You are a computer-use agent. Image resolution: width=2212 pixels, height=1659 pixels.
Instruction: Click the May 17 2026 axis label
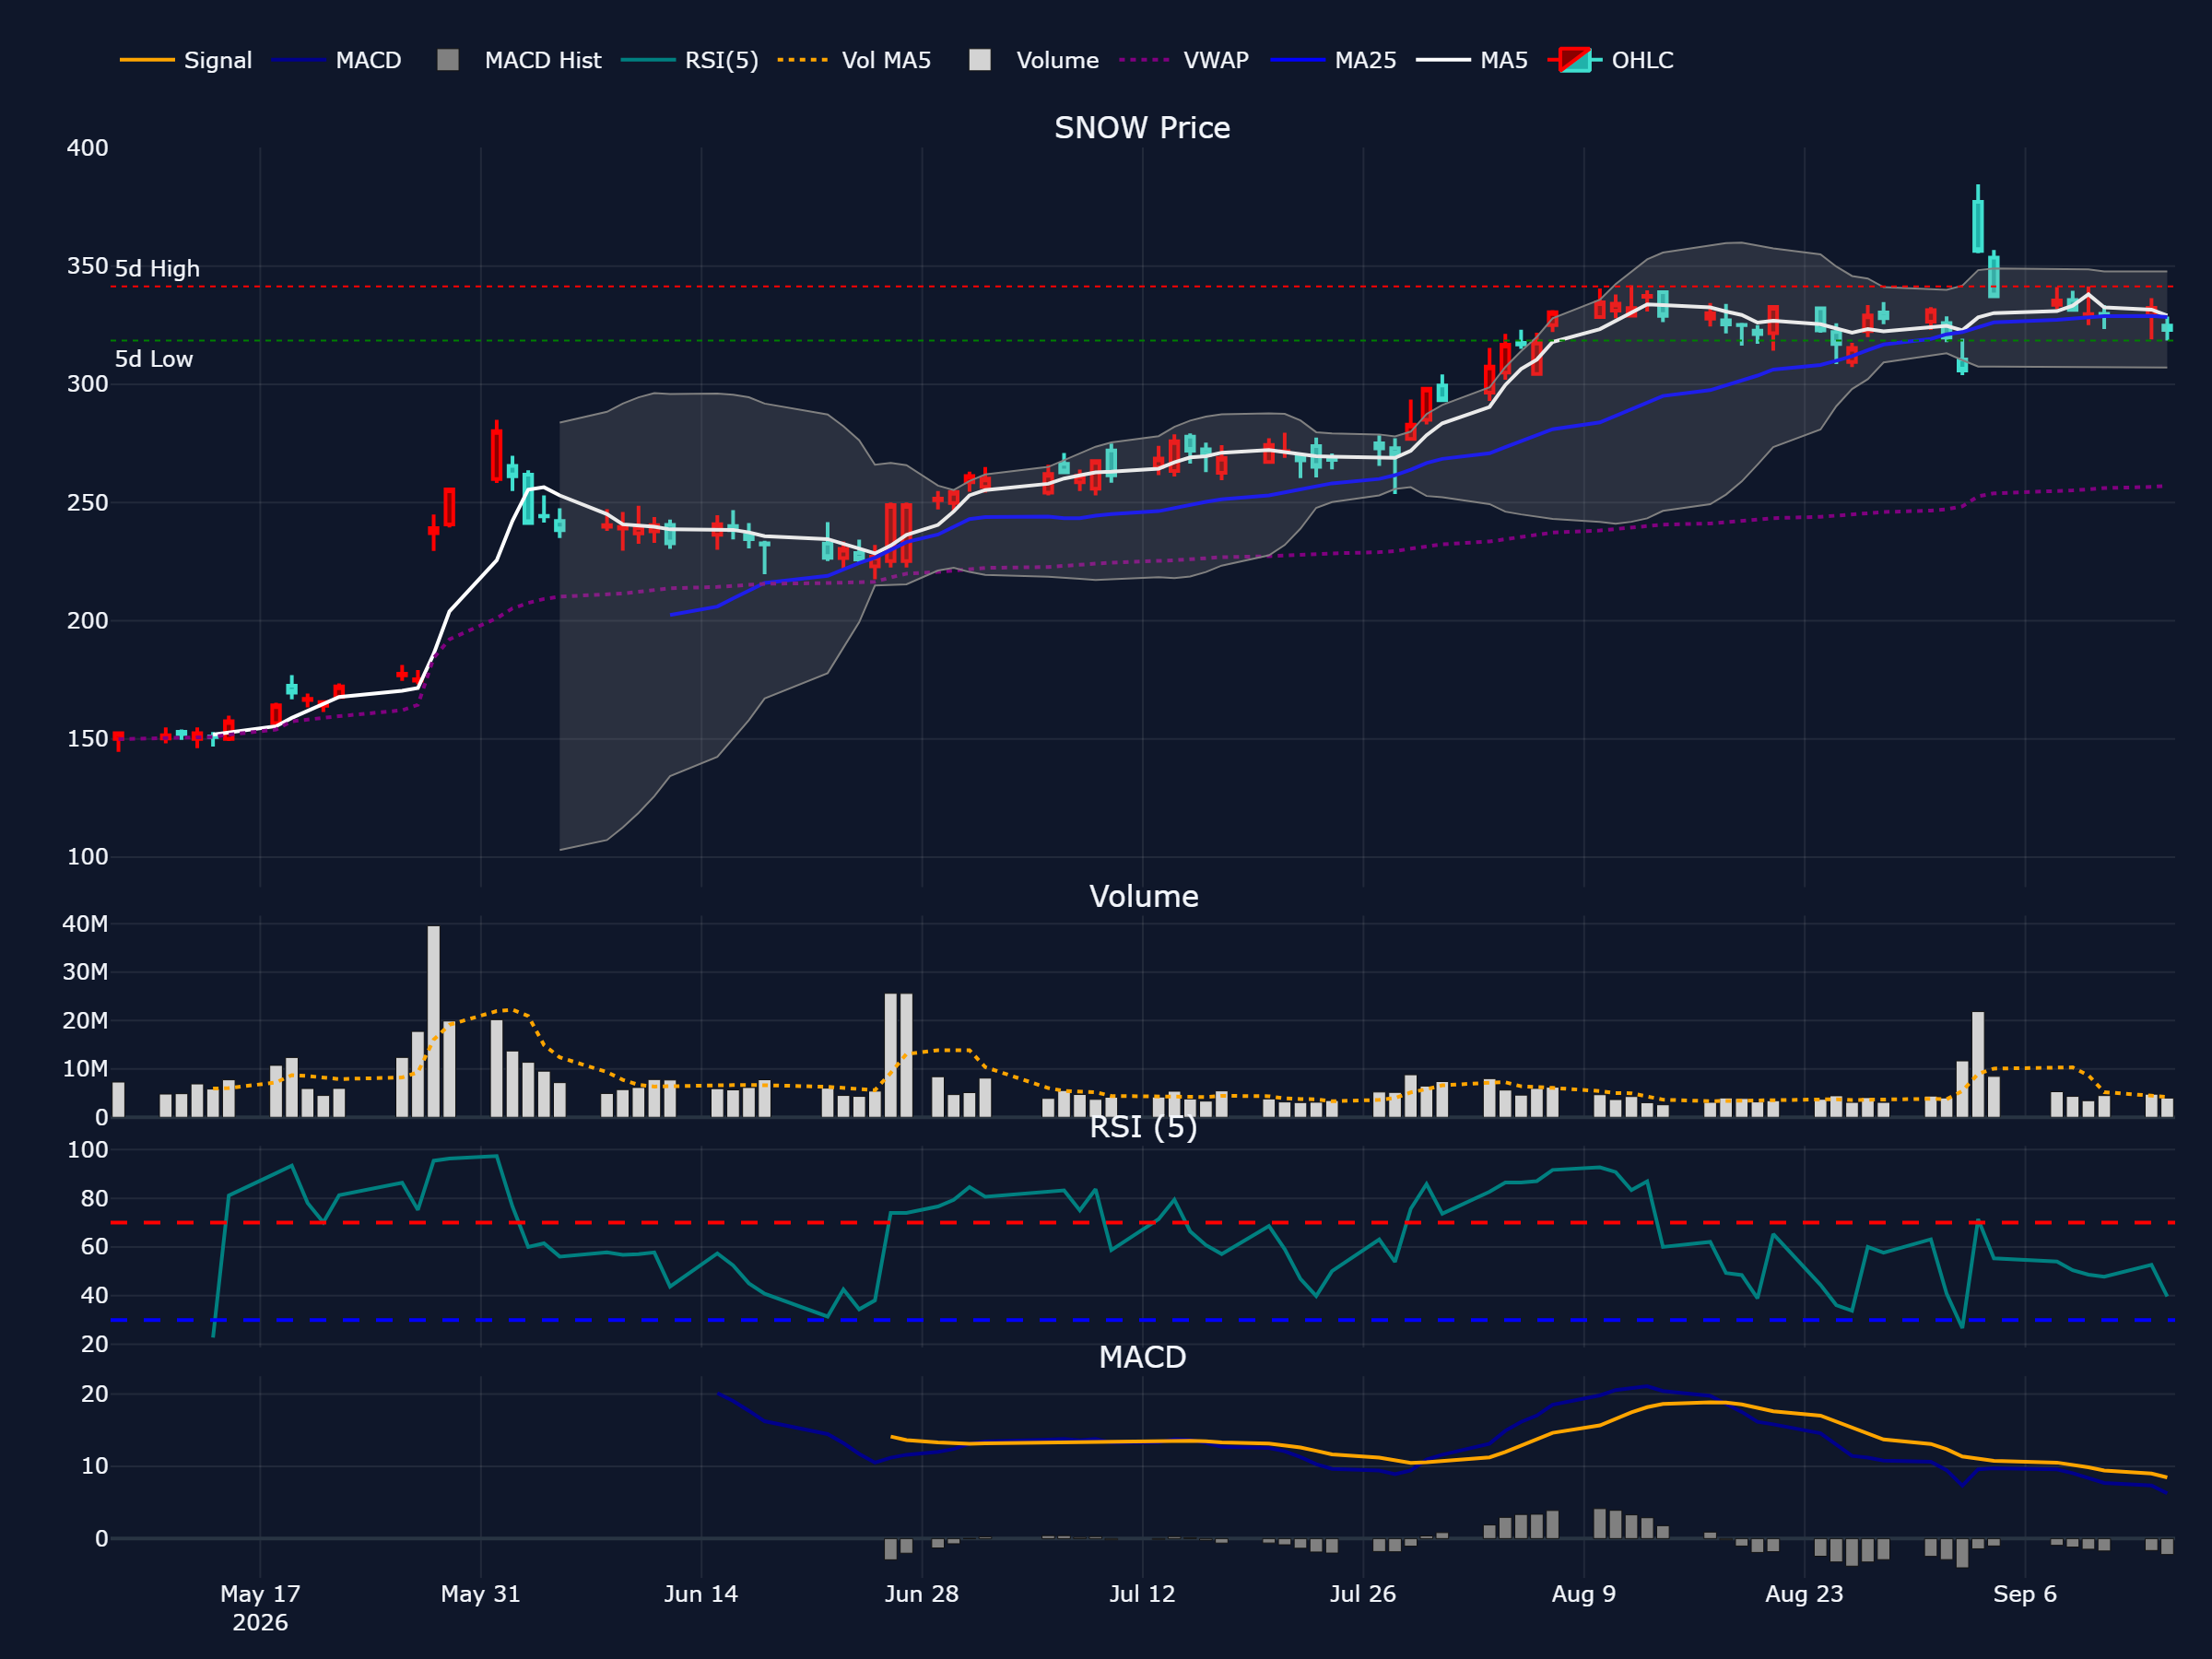point(260,1608)
